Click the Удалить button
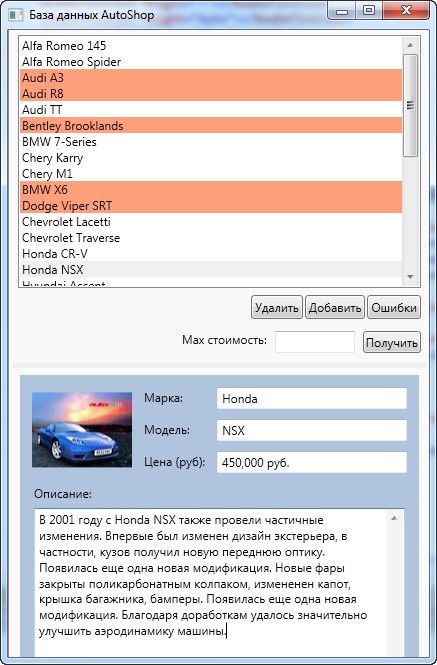Image resolution: width=437 pixels, height=665 pixels. [x=277, y=307]
